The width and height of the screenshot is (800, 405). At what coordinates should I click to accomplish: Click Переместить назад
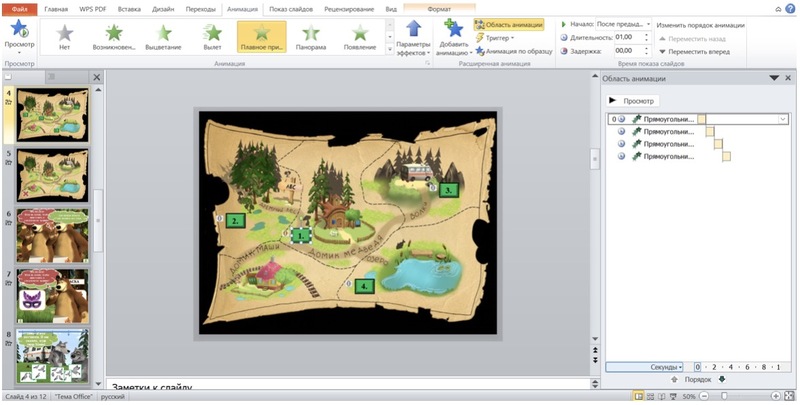(692, 38)
